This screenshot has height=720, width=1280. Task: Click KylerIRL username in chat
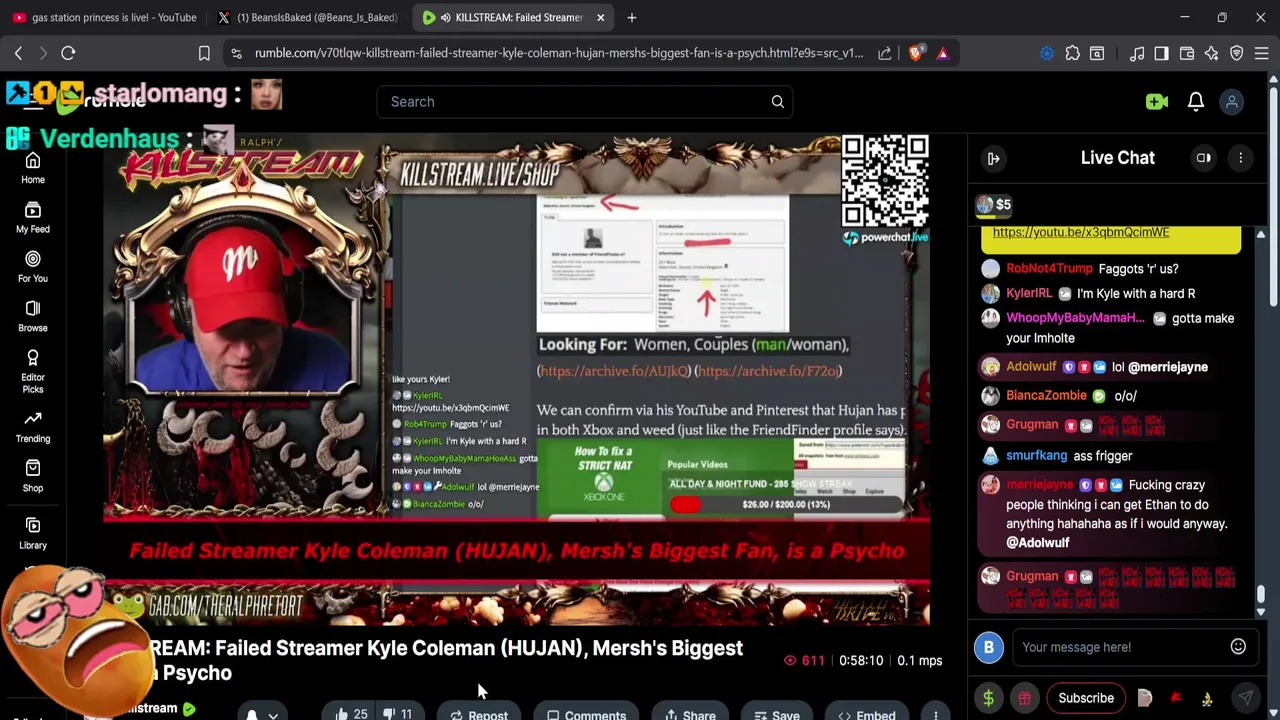coord(1029,293)
